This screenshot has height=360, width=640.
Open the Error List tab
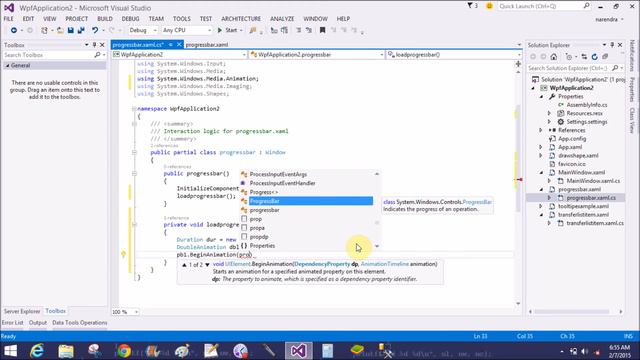pyautogui.click(x=13, y=323)
